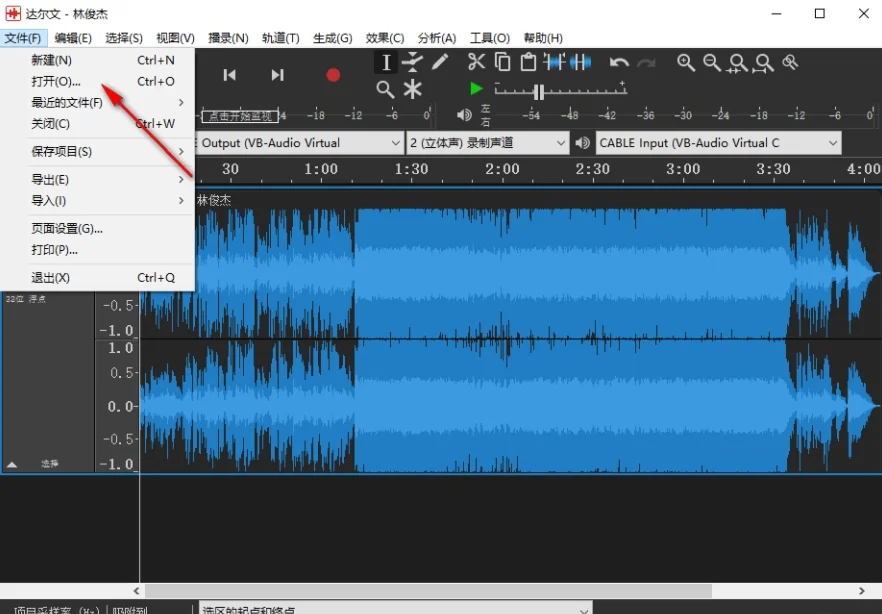Image resolution: width=882 pixels, height=614 pixels.
Task: Click the horizontal scrollbar right arrow
Action: [861, 591]
